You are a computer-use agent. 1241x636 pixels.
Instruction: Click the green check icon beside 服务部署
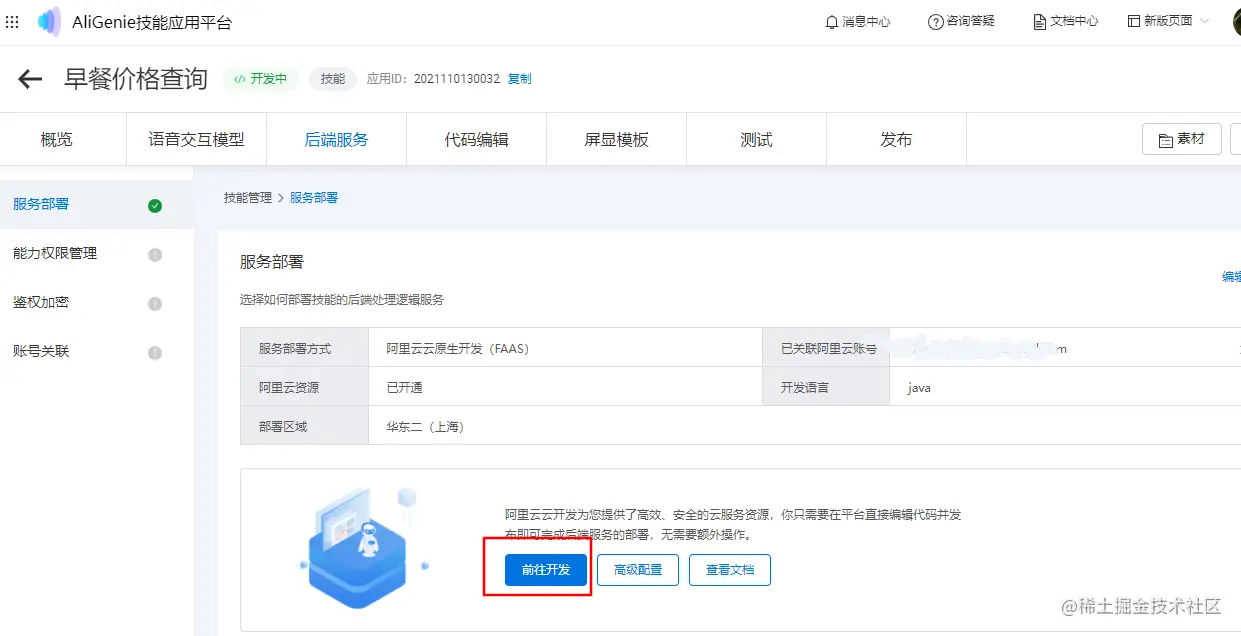(155, 206)
